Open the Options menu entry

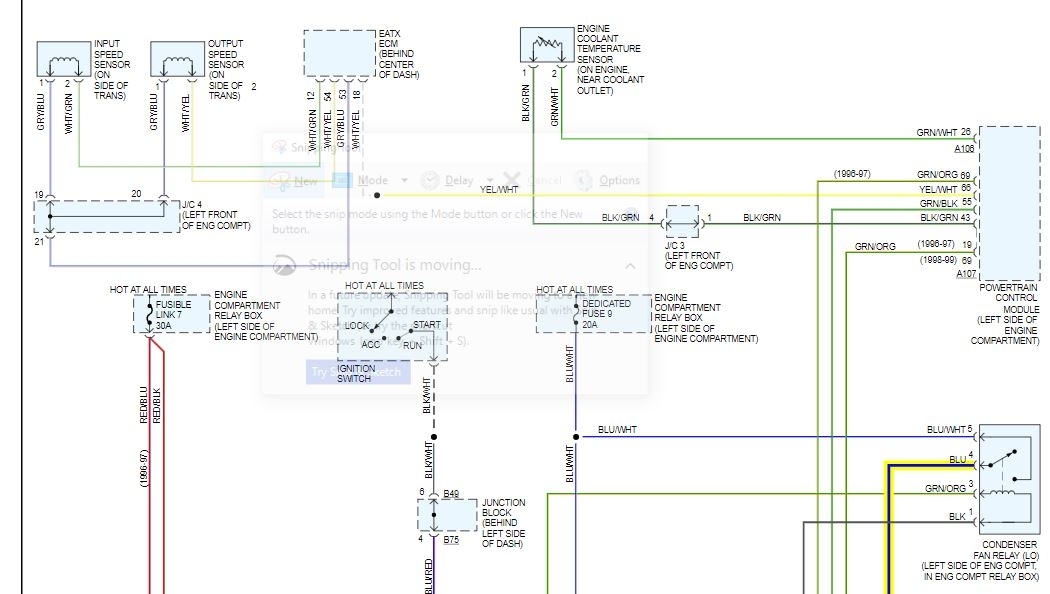[x=618, y=180]
